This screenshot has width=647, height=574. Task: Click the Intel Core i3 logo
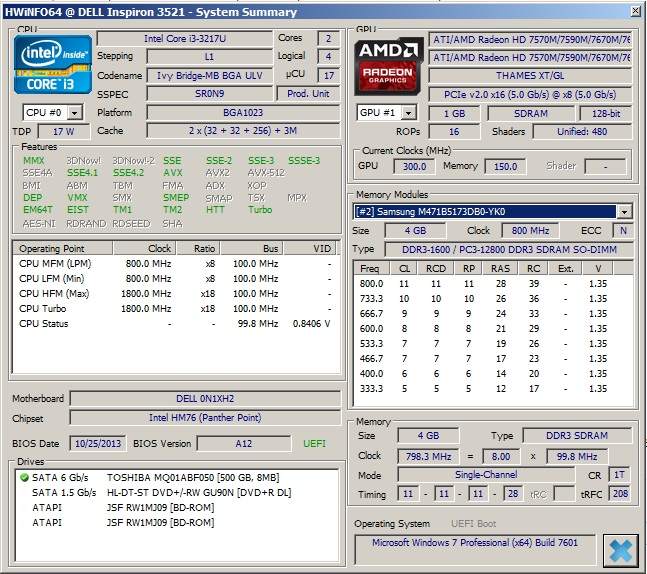(52, 64)
